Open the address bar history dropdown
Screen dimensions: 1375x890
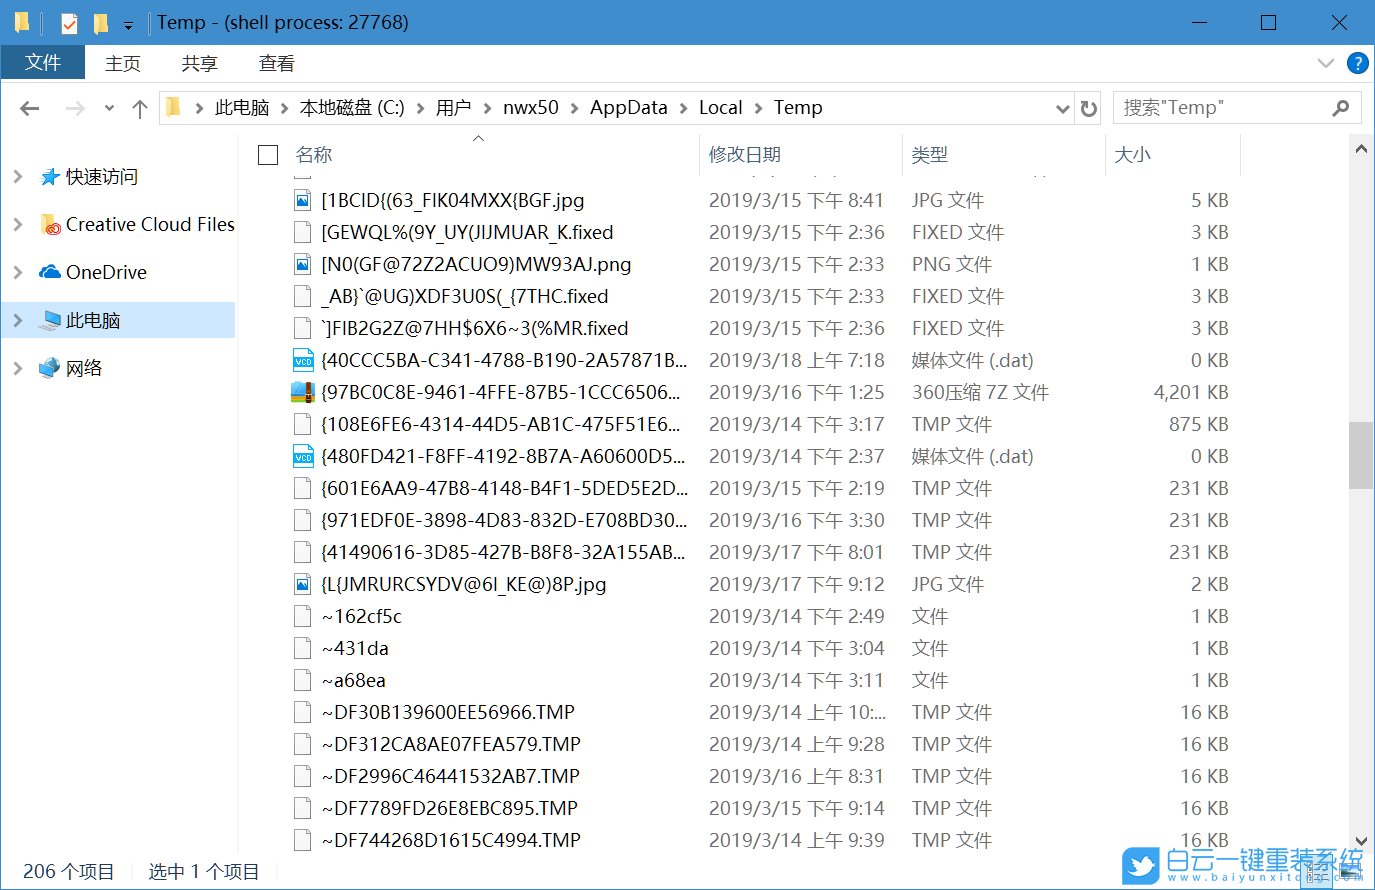pyautogui.click(x=1062, y=107)
